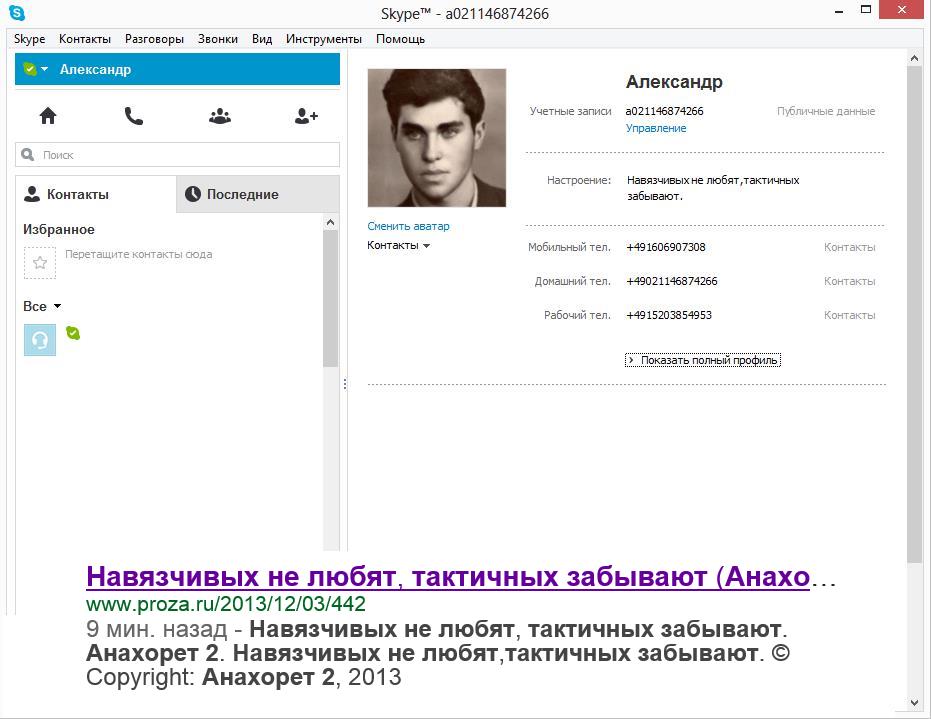Click mobile phone number +491606907308
Image resolution: width=931 pixels, height=719 pixels.
point(666,247)
